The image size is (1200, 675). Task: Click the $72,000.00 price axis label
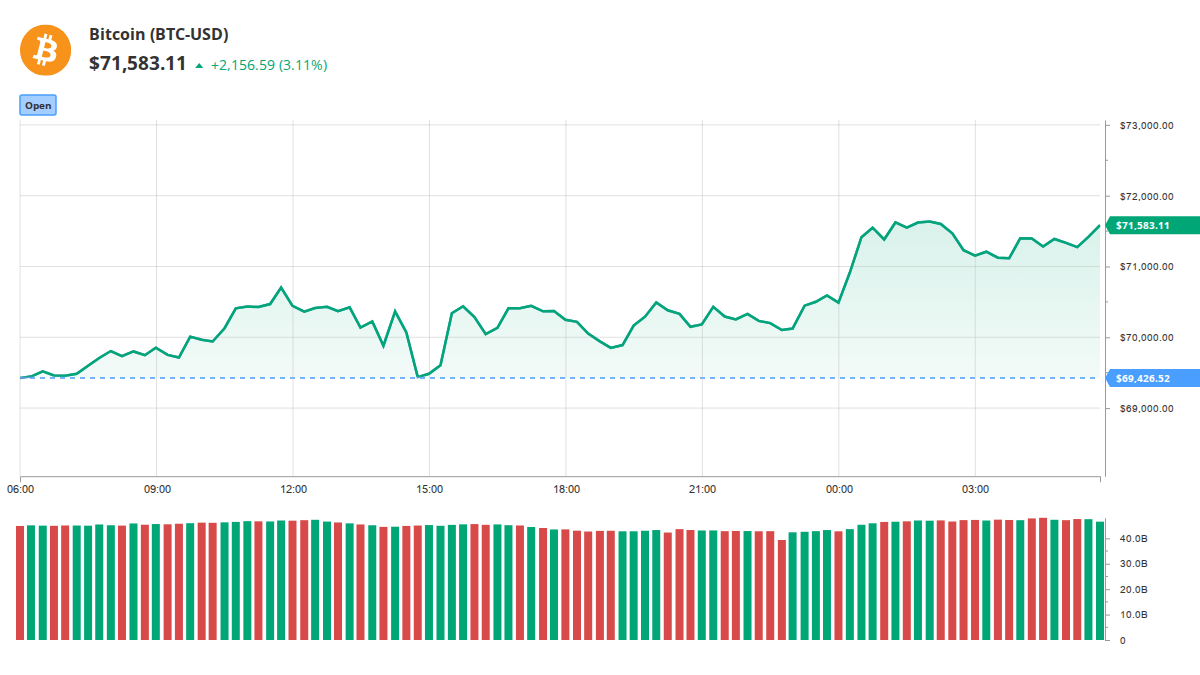(1145, 196)
